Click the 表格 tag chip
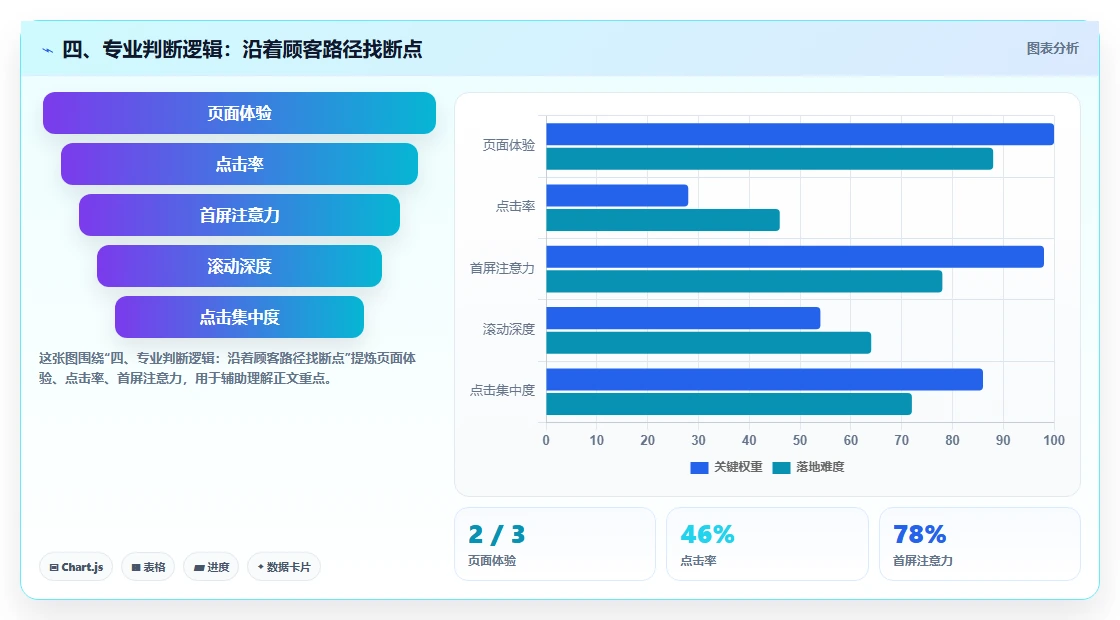The height and width of the screenshot is (620, 1120). click(x=148, y=567)
